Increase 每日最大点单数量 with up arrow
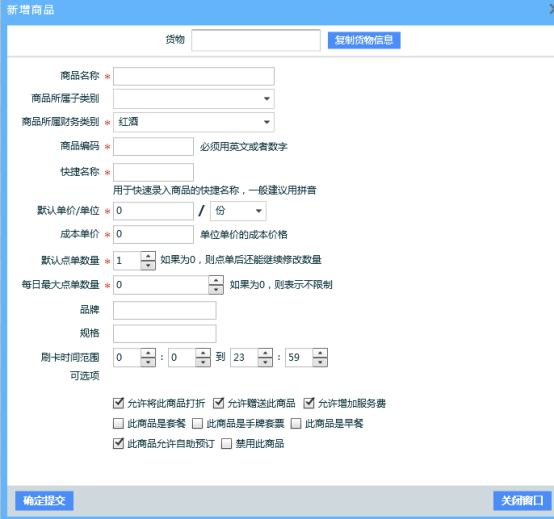This screenshot has height=519, width=554. pyautogui.click(x=216, y=281)
